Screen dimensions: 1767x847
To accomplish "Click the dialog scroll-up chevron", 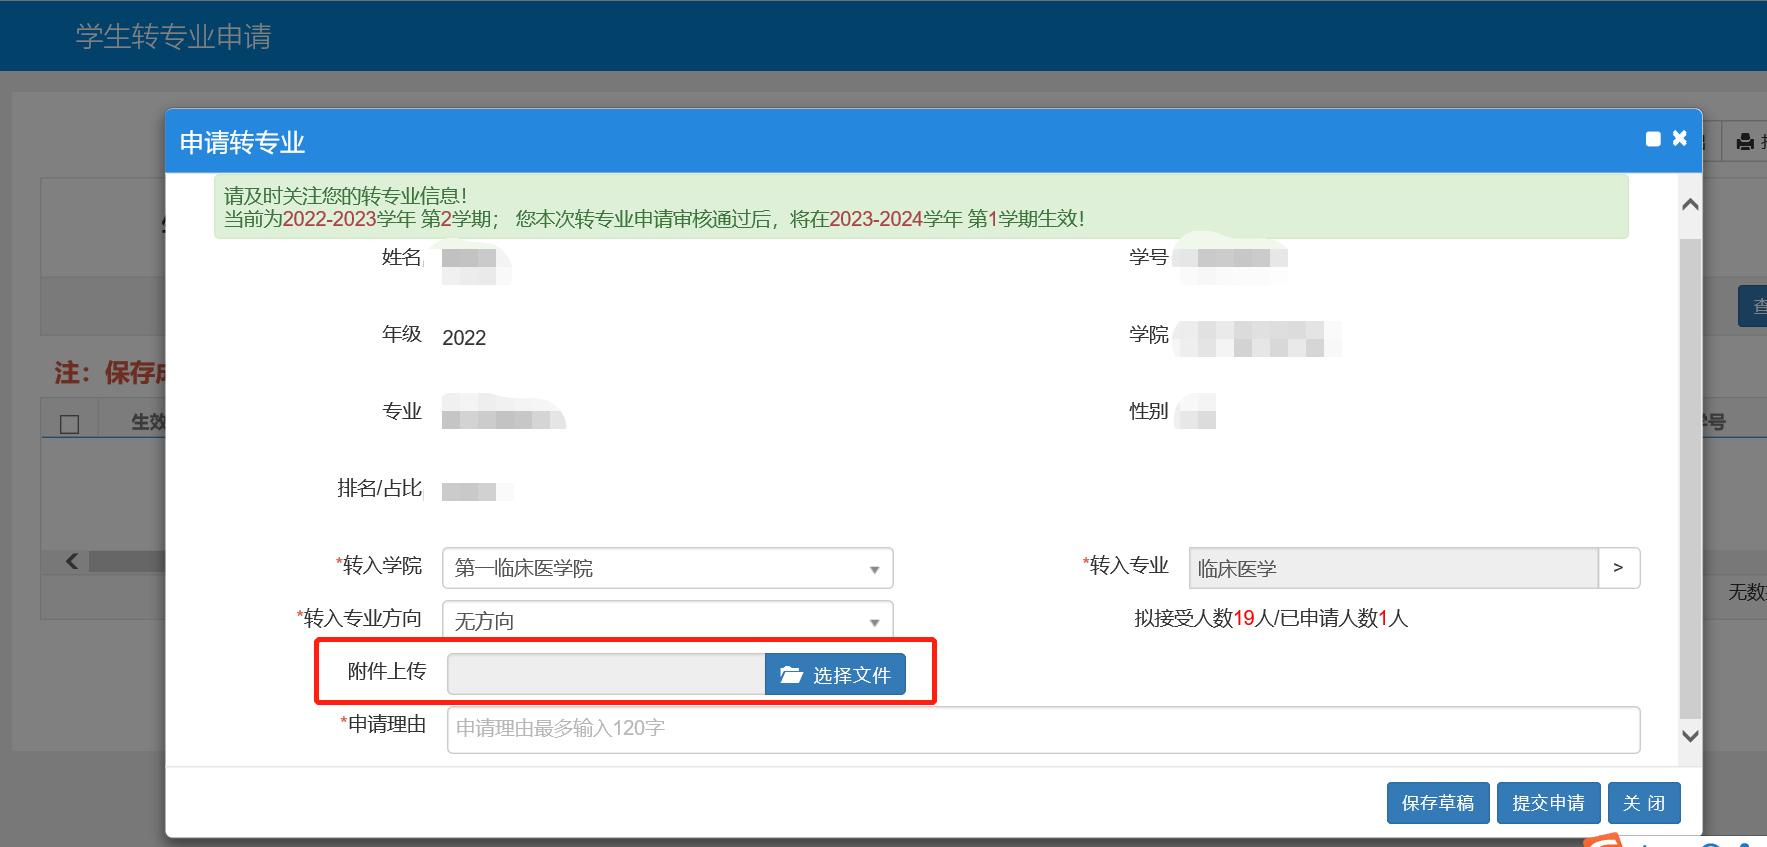I will point(1690,204).
